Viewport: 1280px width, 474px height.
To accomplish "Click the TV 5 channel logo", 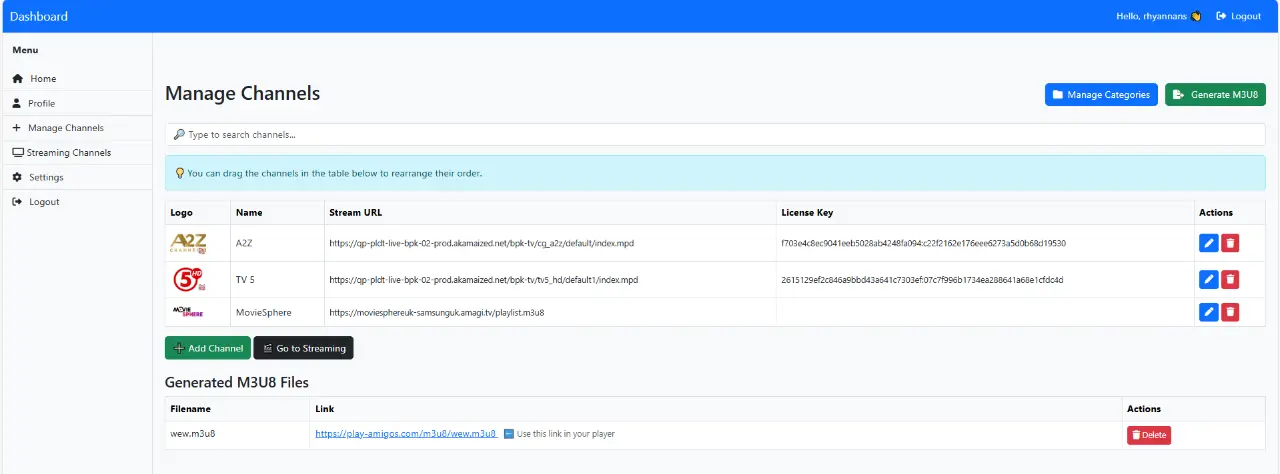I will pos(188,280).
